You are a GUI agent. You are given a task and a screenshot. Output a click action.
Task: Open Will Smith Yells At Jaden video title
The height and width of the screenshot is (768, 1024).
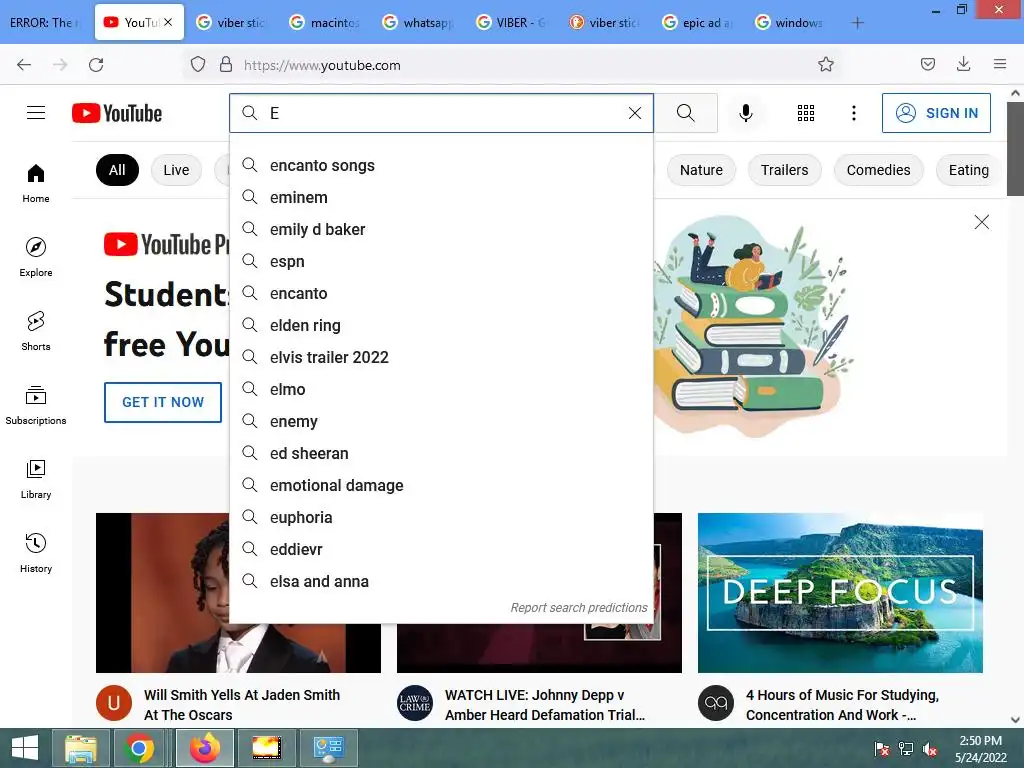(242, 705)
